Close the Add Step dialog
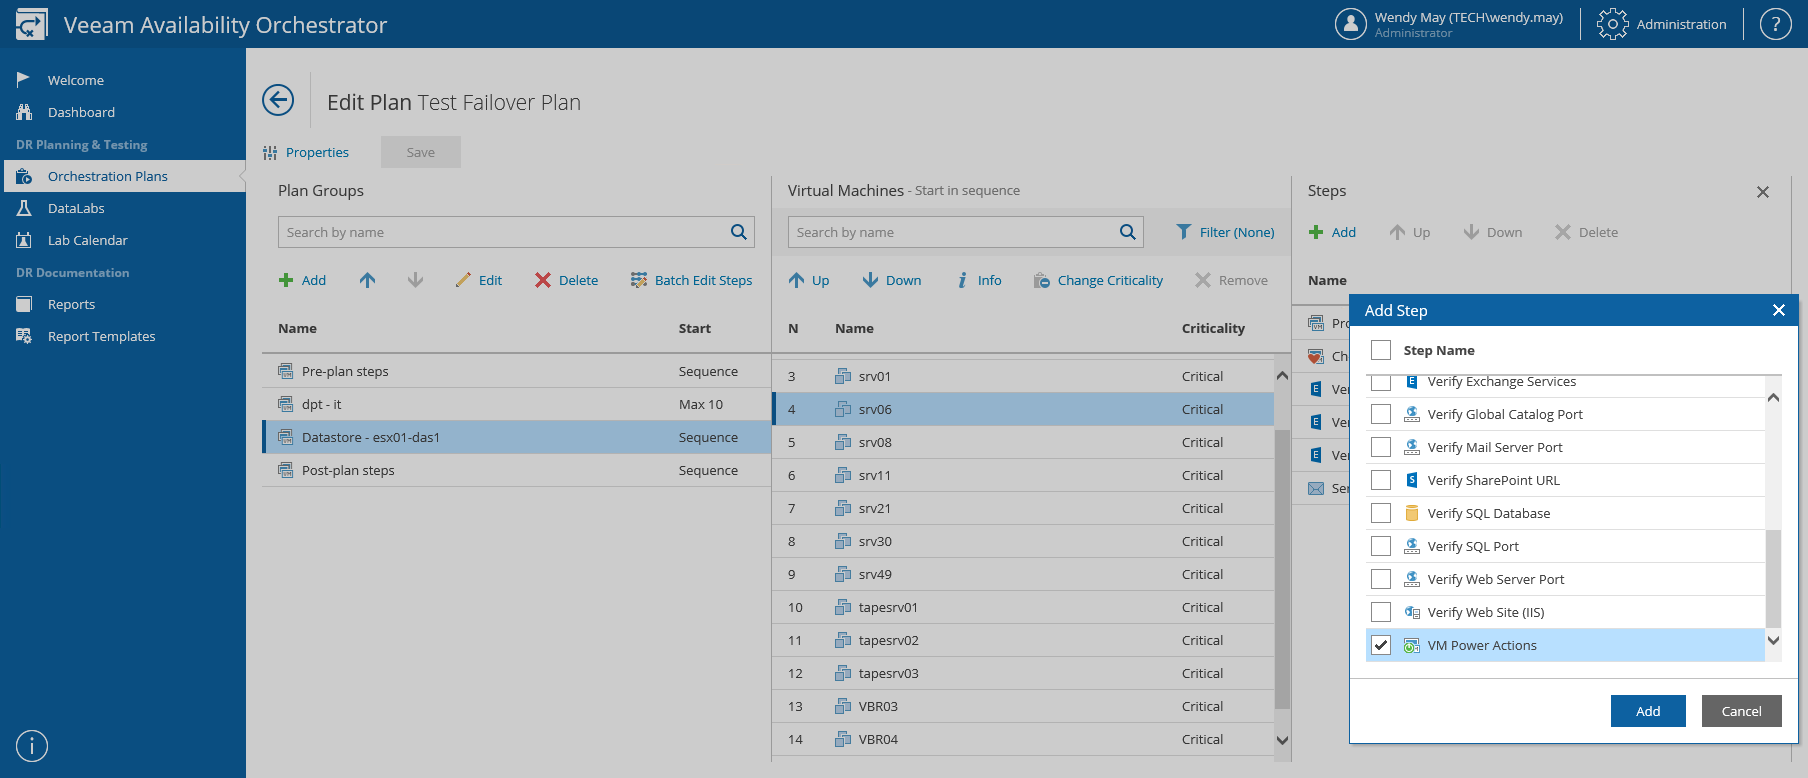 tap(1779, 310)
